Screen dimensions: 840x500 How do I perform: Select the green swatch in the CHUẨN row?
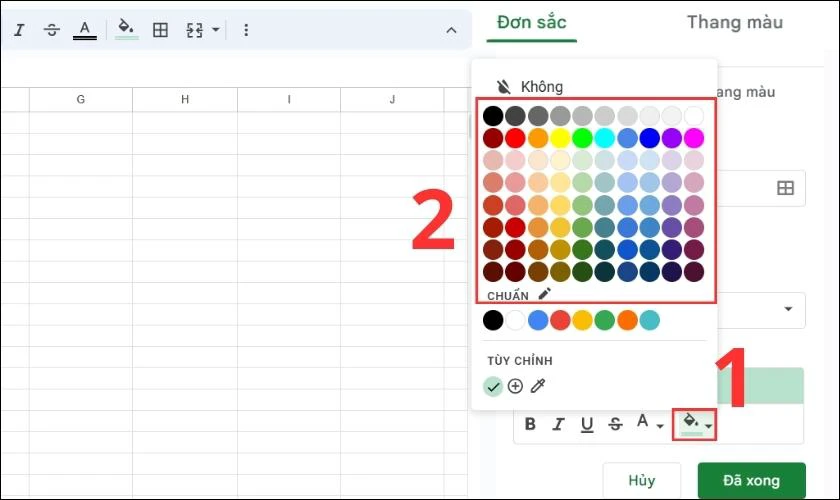[x=604, y=320]
